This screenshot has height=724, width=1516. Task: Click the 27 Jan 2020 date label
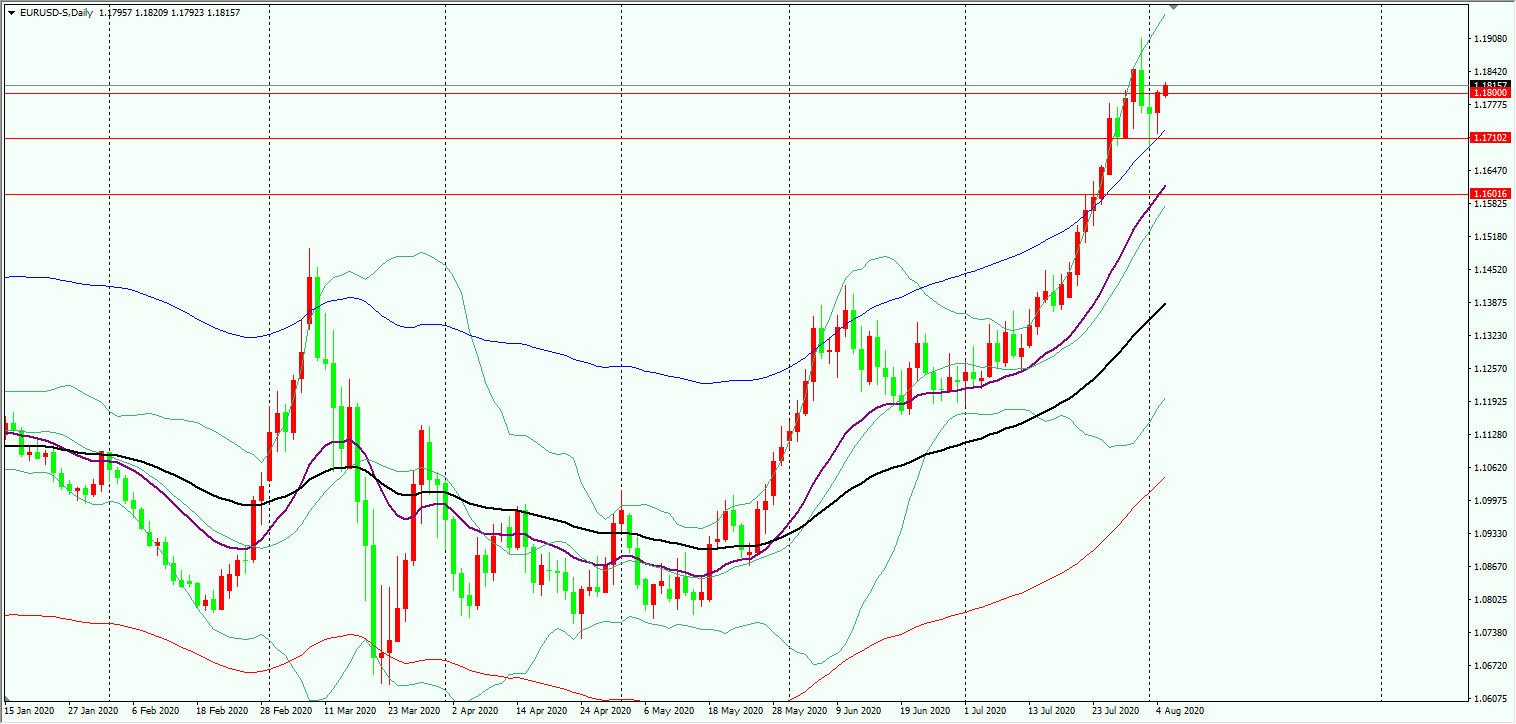point(92,711)
